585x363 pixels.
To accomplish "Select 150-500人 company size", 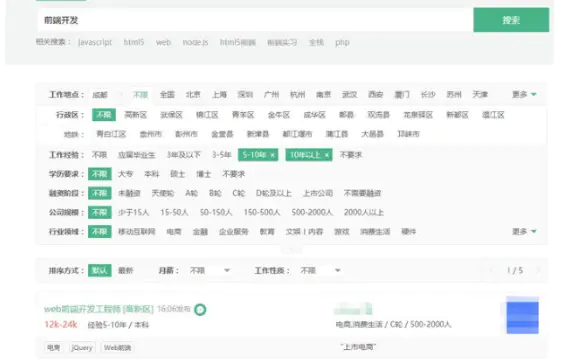I will 262,213.
